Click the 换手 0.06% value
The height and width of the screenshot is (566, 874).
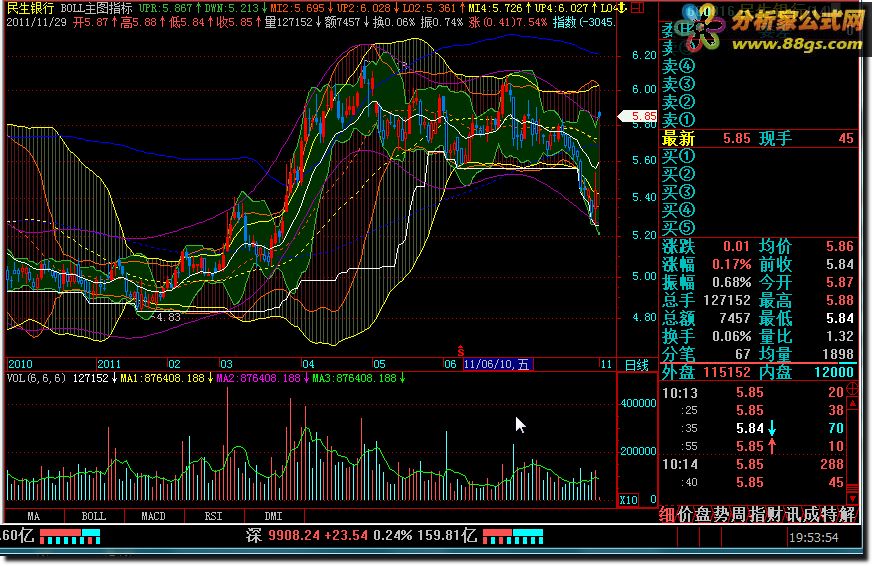coord(731,336)
